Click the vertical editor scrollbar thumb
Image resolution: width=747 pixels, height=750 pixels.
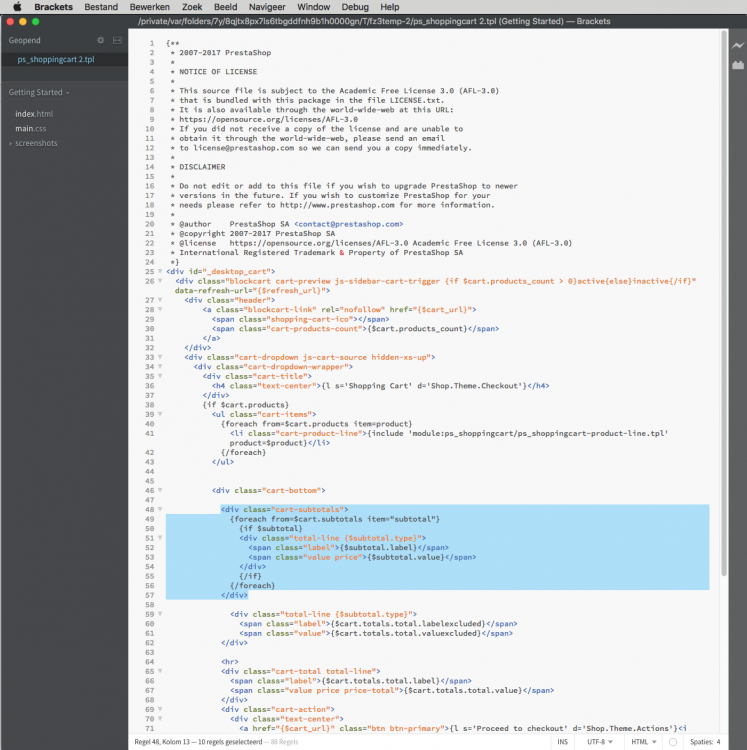point(724,303)
